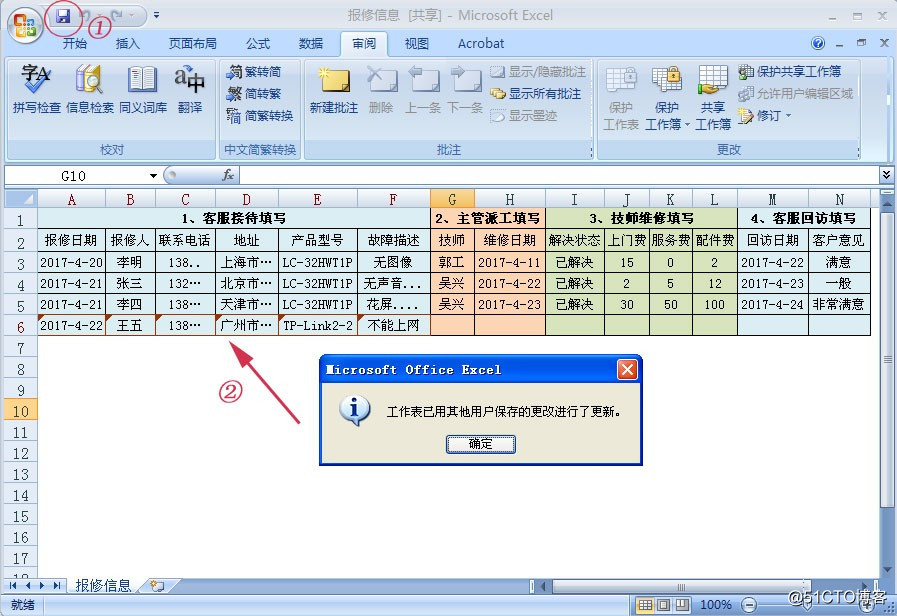The height and width of the screenshot is (616, 897).
Task: Select cell 王五 in row 6
Action: [x=130, y=325]
